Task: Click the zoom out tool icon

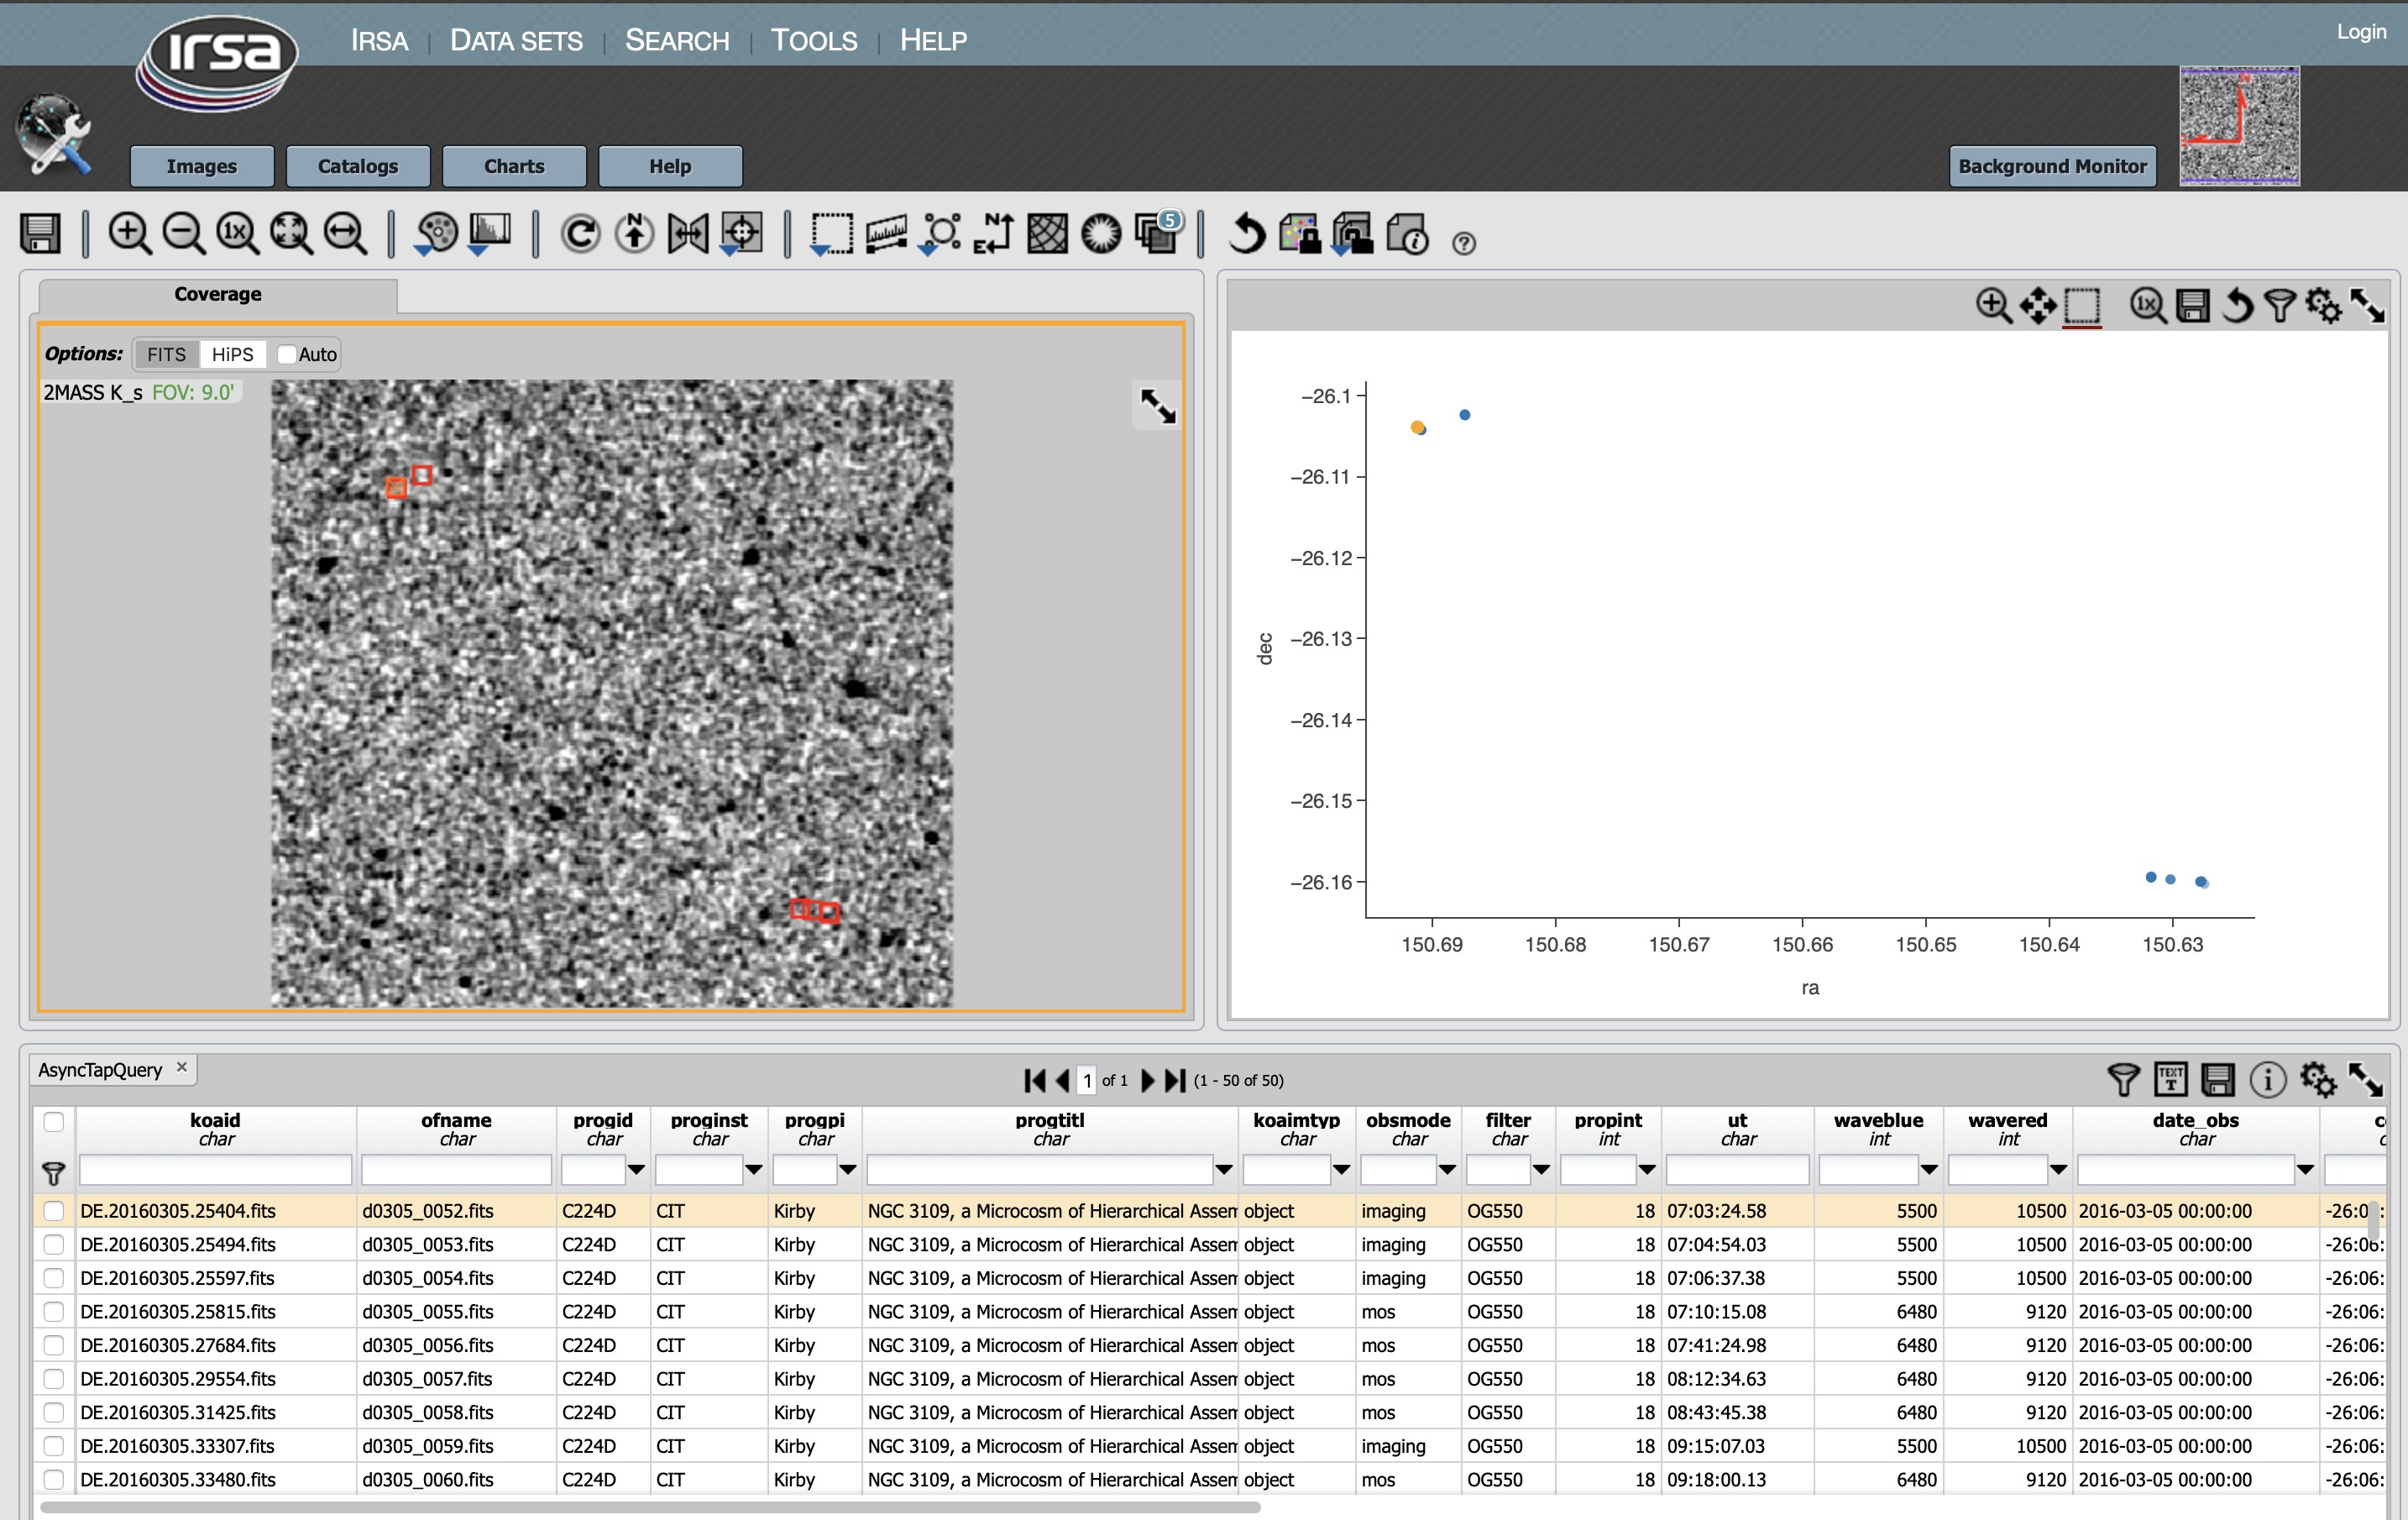Action: [181, 238]
